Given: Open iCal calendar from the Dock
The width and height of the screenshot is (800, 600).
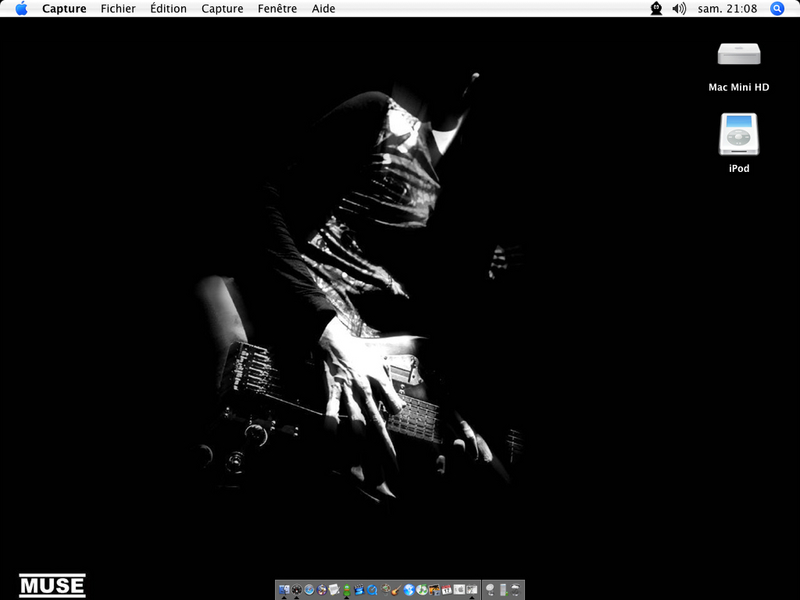Looking at the screenshot, I should pos(446,590).
